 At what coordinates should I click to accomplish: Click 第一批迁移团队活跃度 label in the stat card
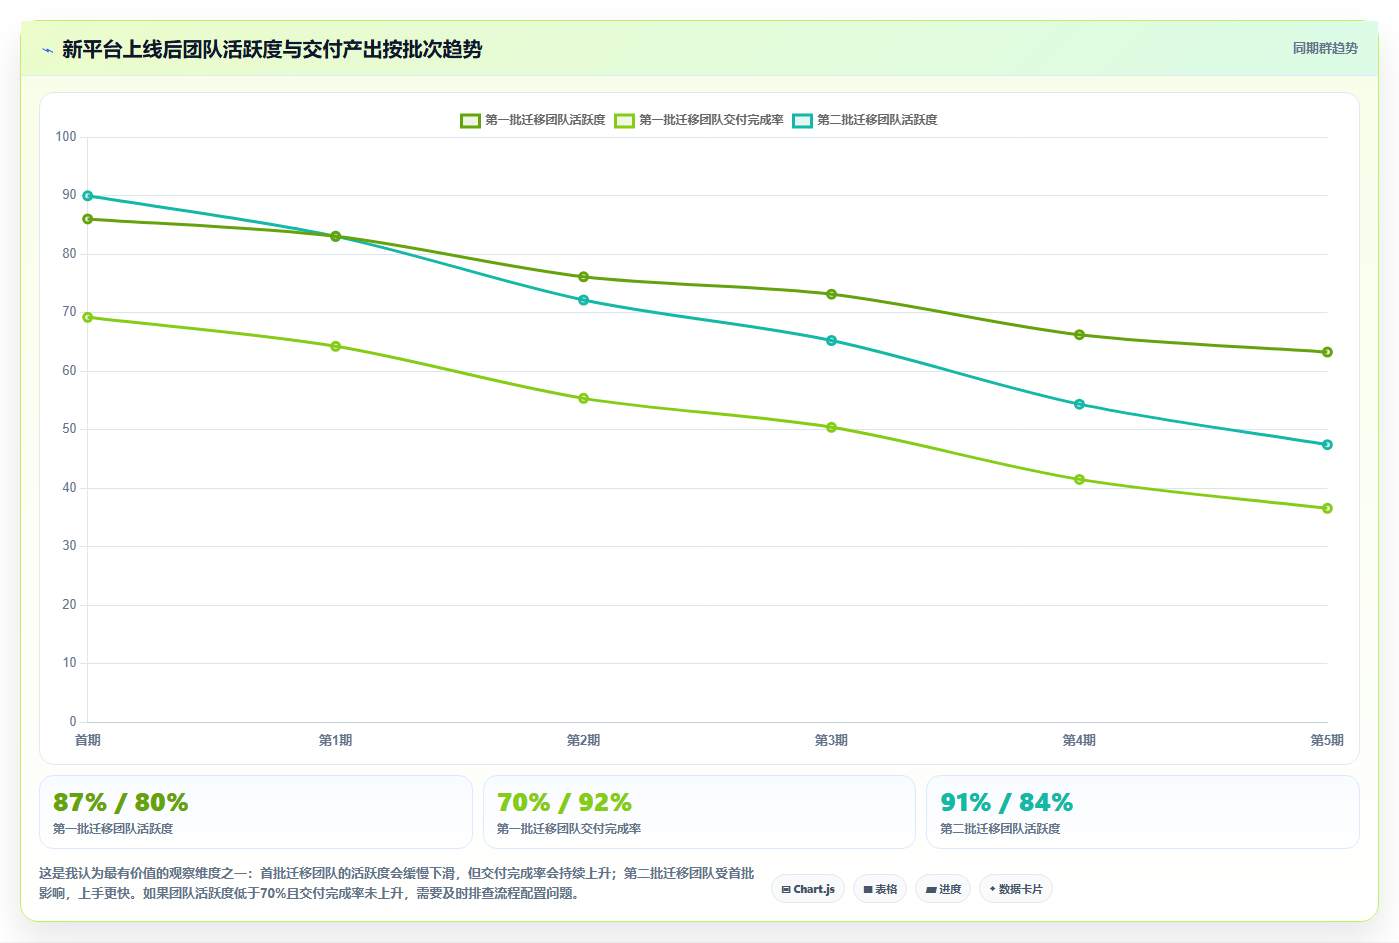(113, 829)
